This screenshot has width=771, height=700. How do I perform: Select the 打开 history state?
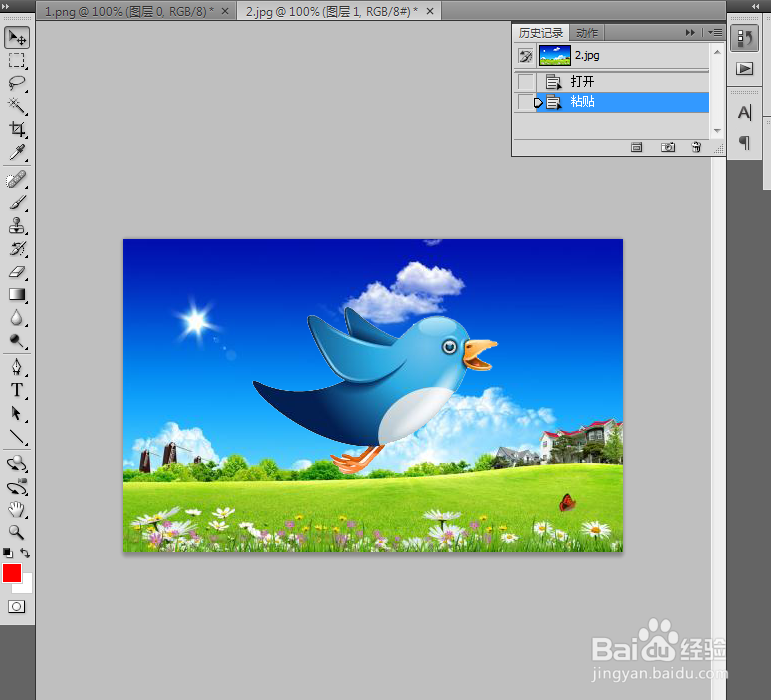[622, 81]
